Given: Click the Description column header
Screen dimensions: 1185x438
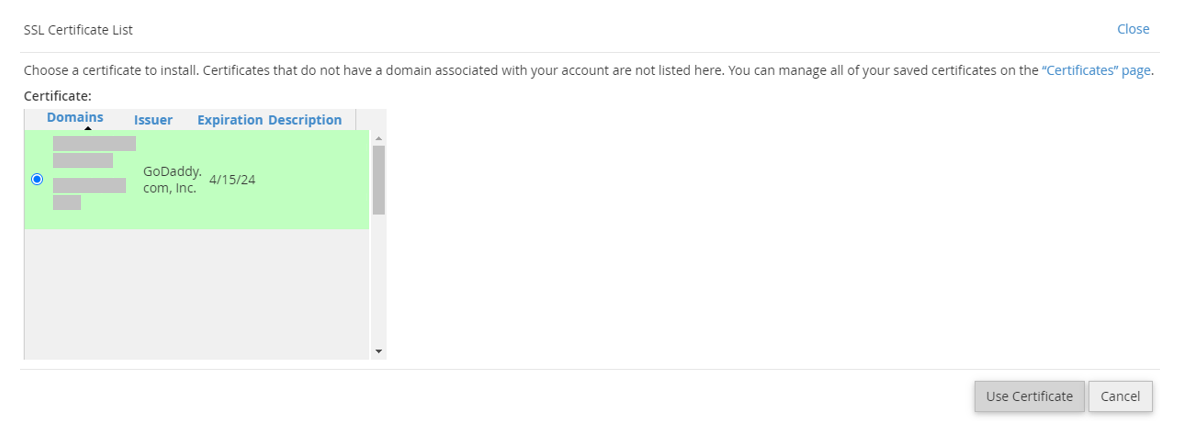Looking at the screenshot, I should pos(305,120).
